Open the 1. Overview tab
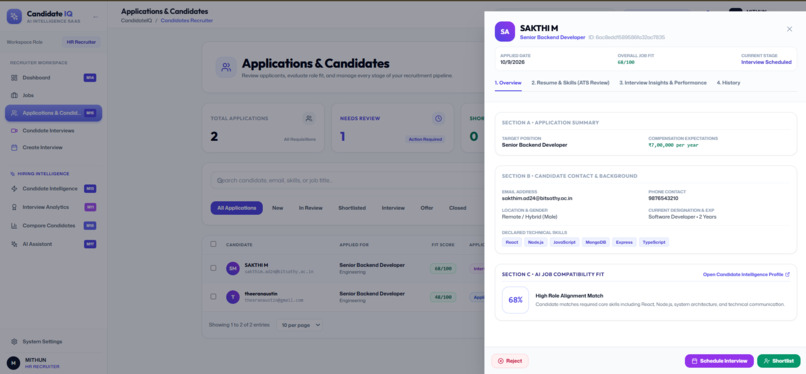Image resolution: width=806 pixels, height=374 pixels. click(x=508, y=83)
